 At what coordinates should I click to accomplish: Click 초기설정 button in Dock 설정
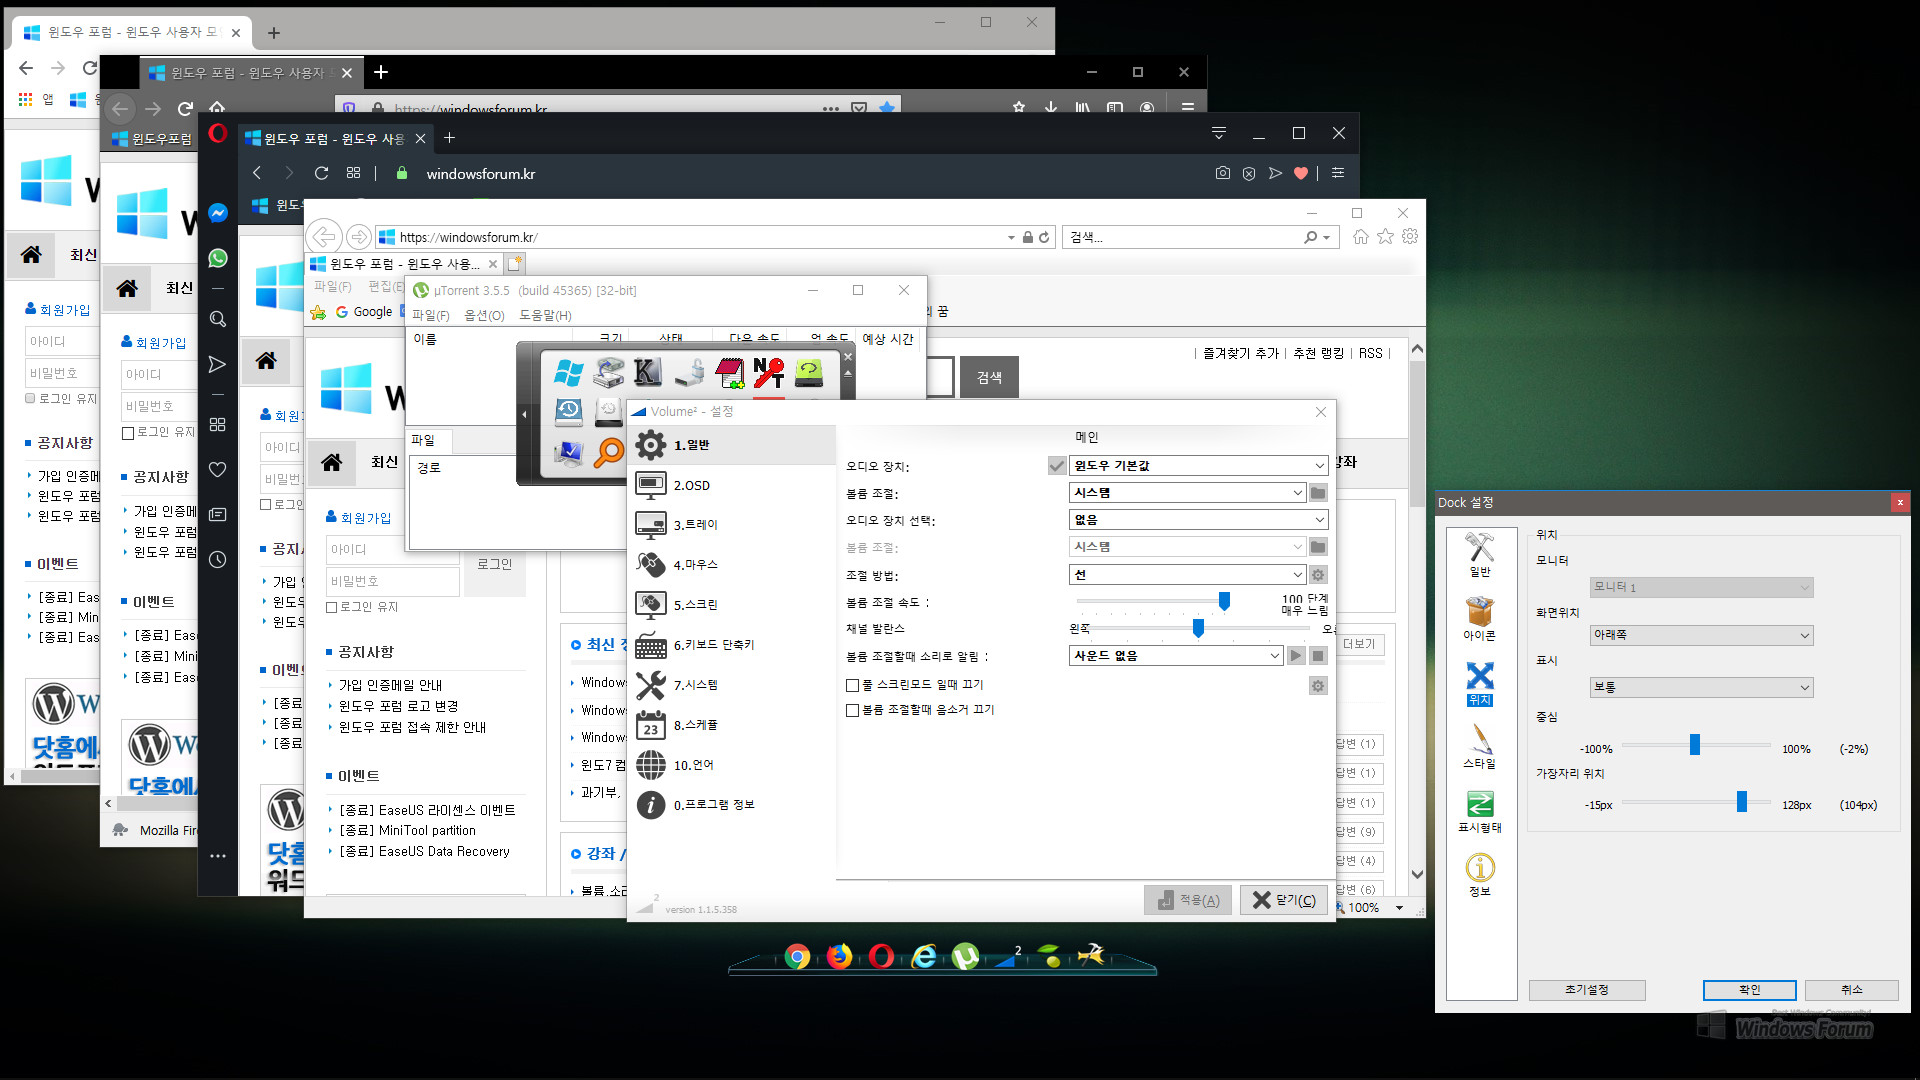pyautogui.click(x=1587, y=990)
